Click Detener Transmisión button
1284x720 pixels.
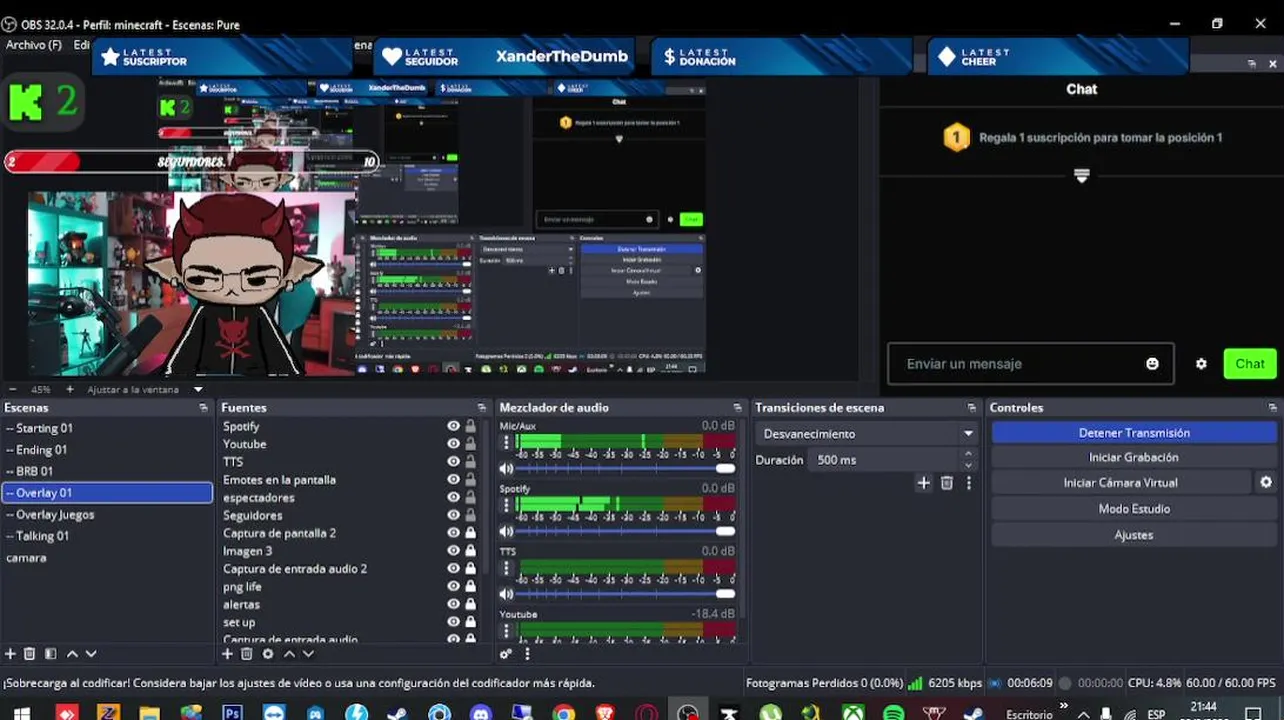1134,433
